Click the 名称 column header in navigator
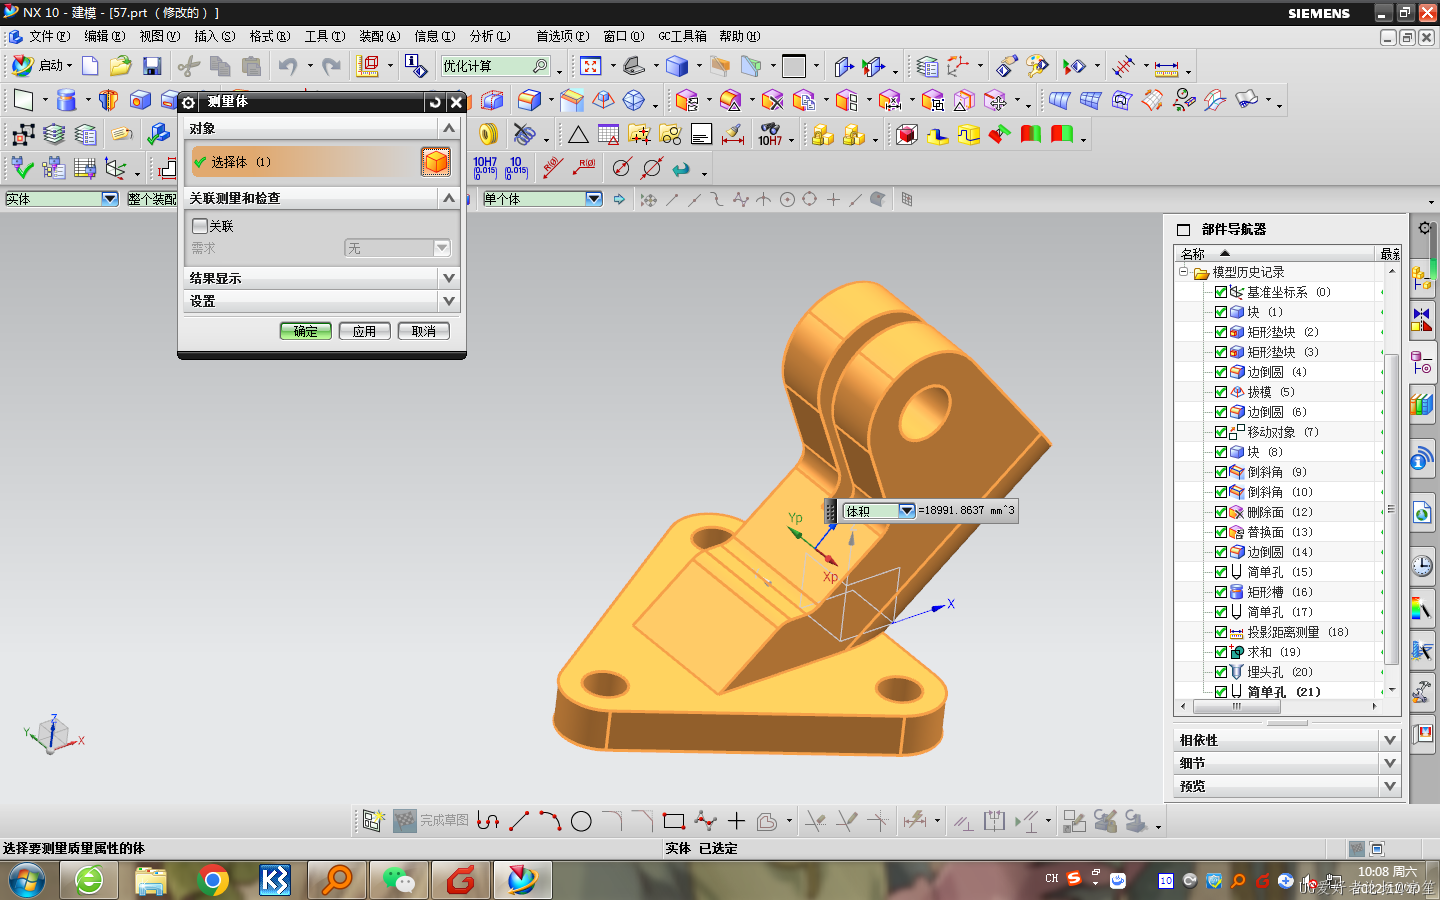The width and height of the screenshot is (1440, 900). pyautogui.click(x=1276, y=254)
